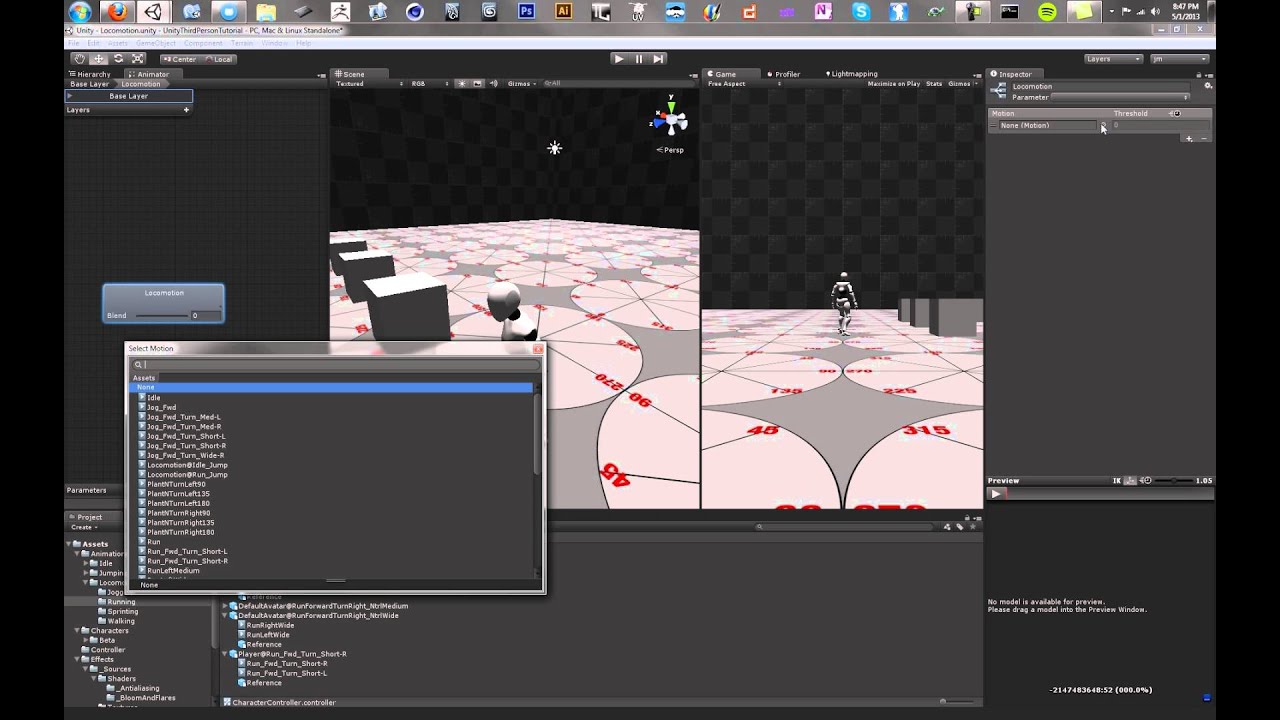This screenshot has height=720, width=1280.
Task: Switch to the Hierarchy tab
Action: (x=90, y=74)
